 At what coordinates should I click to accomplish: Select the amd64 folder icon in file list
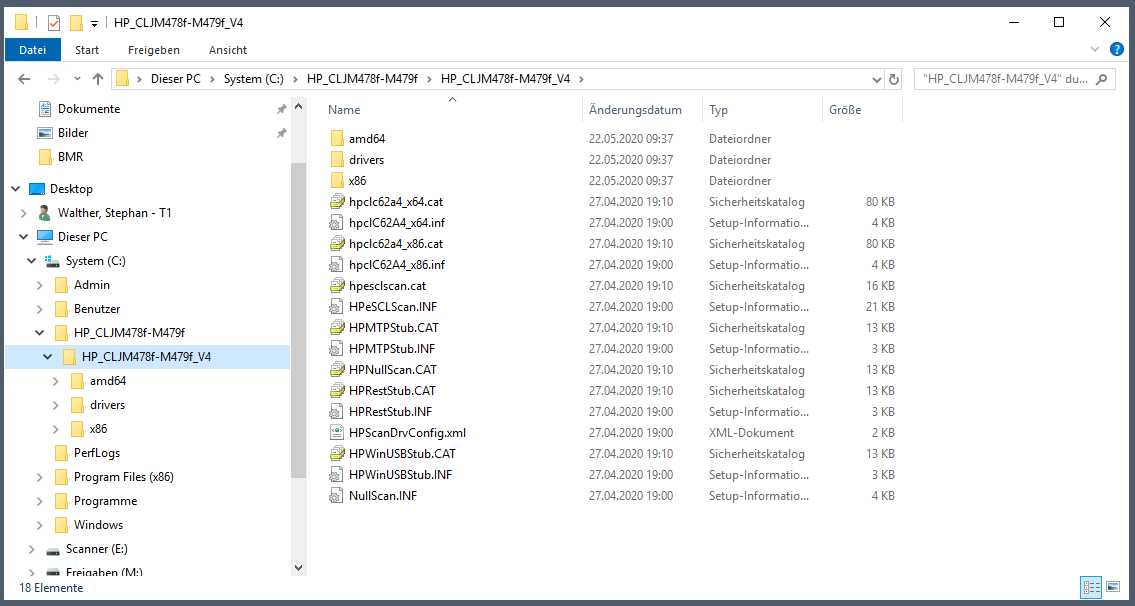337,138
